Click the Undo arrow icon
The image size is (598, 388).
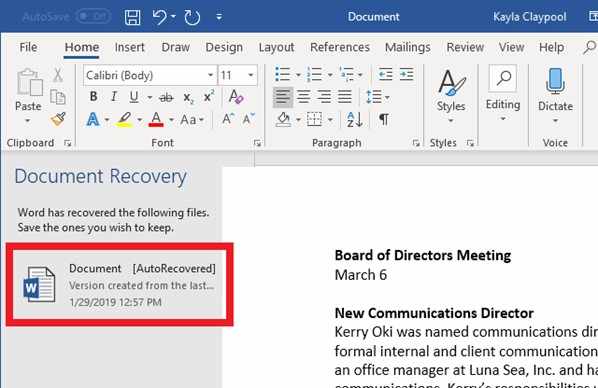pyautogui.click(x=159, y=17)
